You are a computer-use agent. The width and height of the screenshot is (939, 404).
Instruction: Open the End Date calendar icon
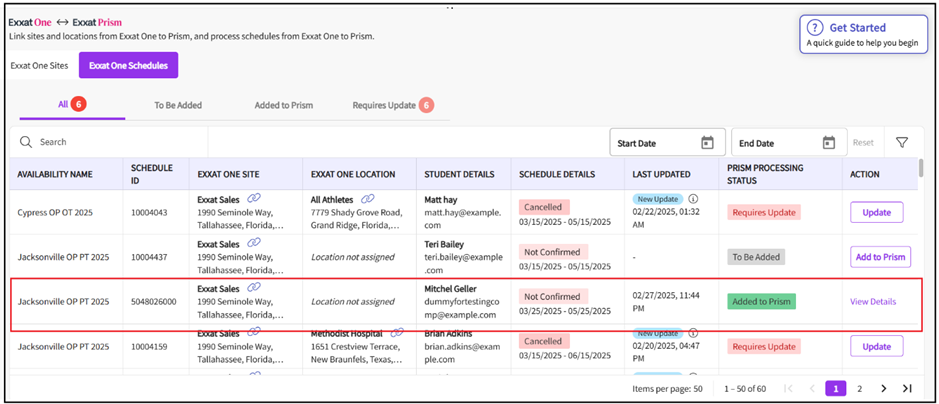click(828, 143)
